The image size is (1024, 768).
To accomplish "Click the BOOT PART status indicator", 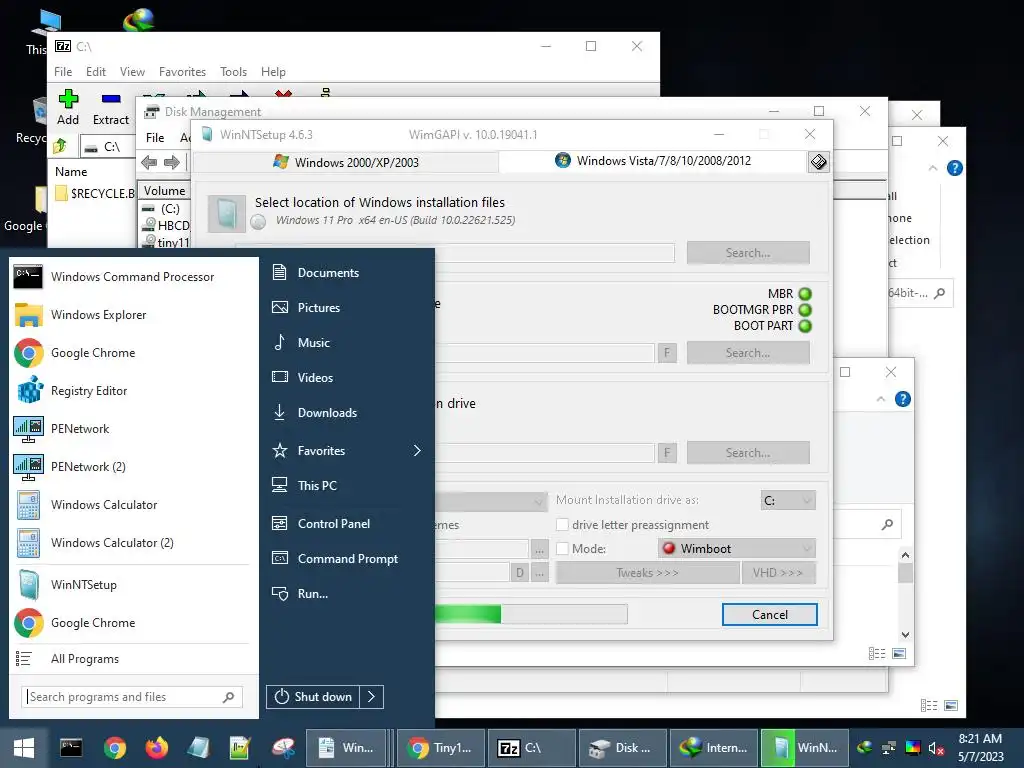I will tap(805, 326).
